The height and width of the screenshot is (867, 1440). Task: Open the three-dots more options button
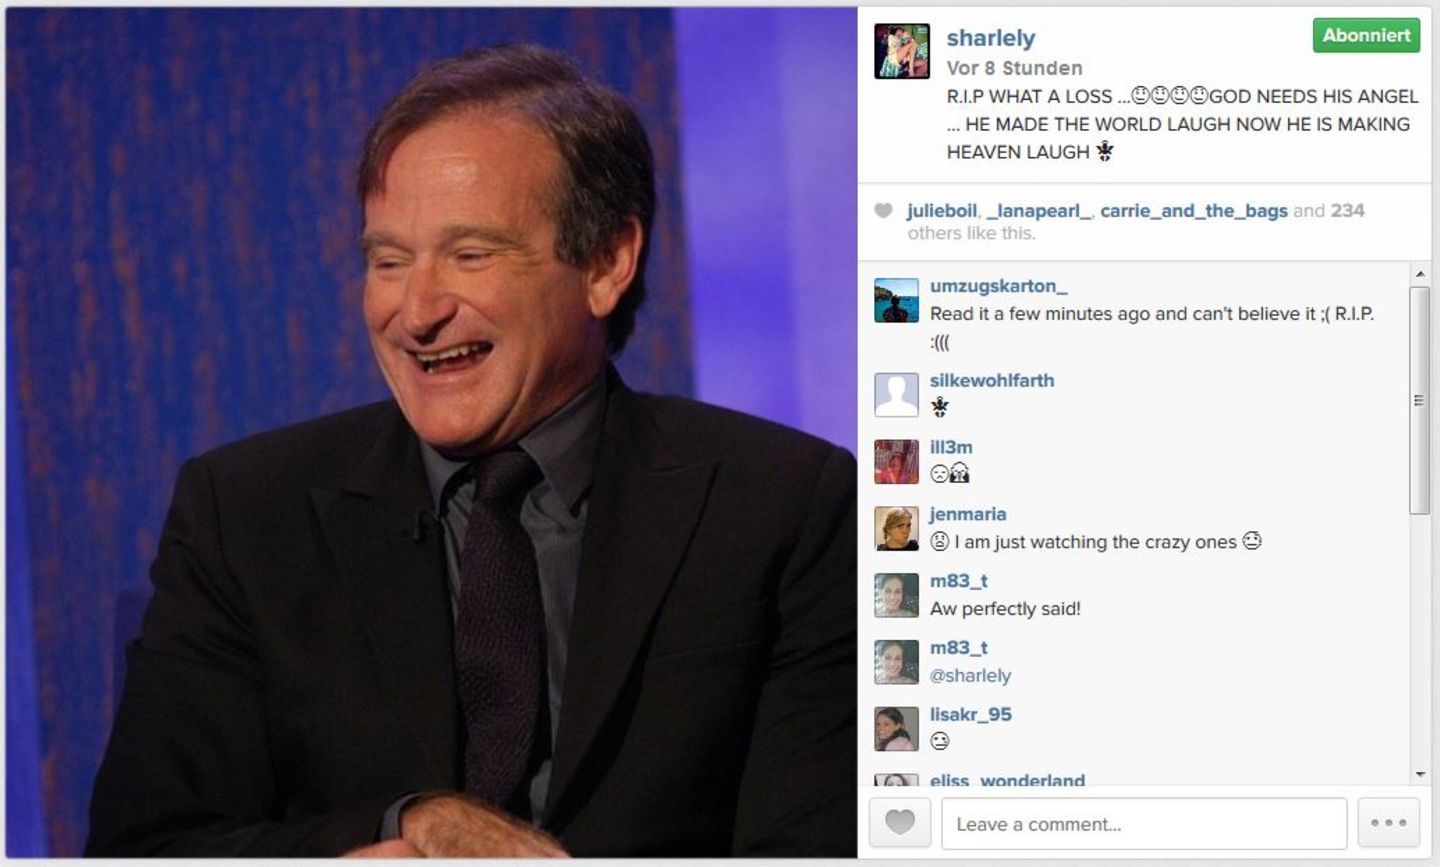click(1389, 823)
